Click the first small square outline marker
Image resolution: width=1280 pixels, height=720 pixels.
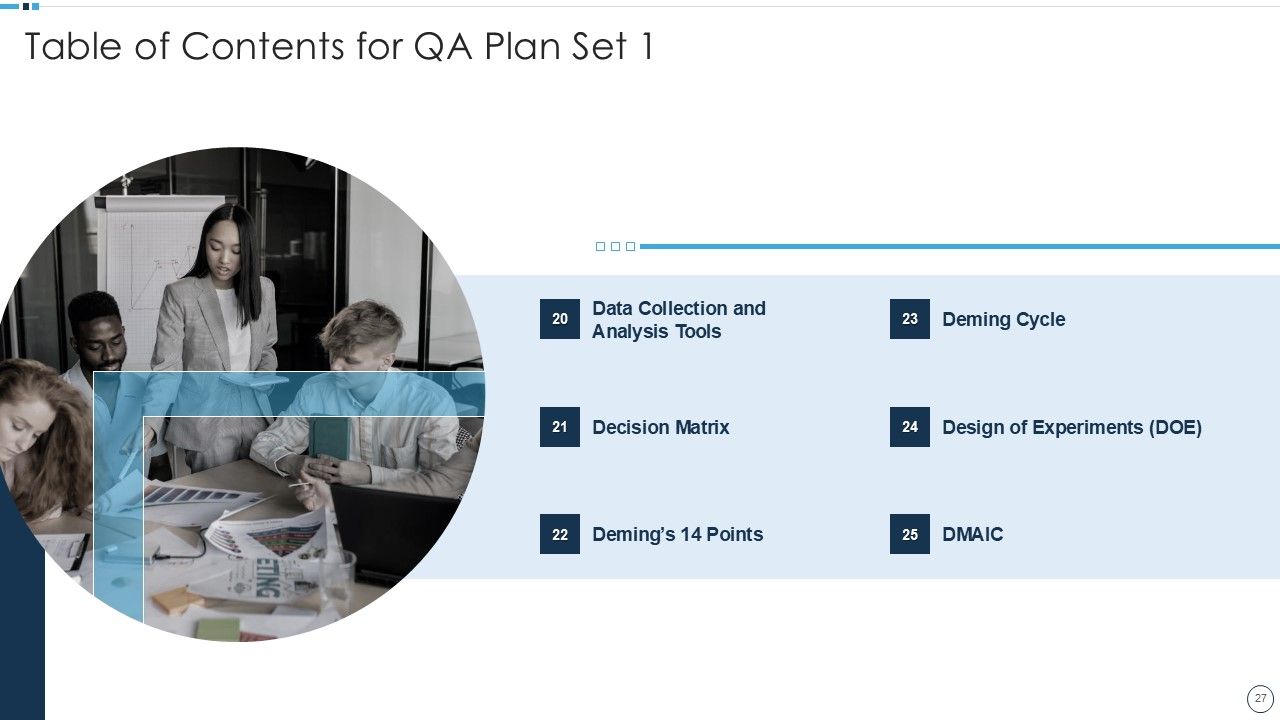[x=600, y=246]
